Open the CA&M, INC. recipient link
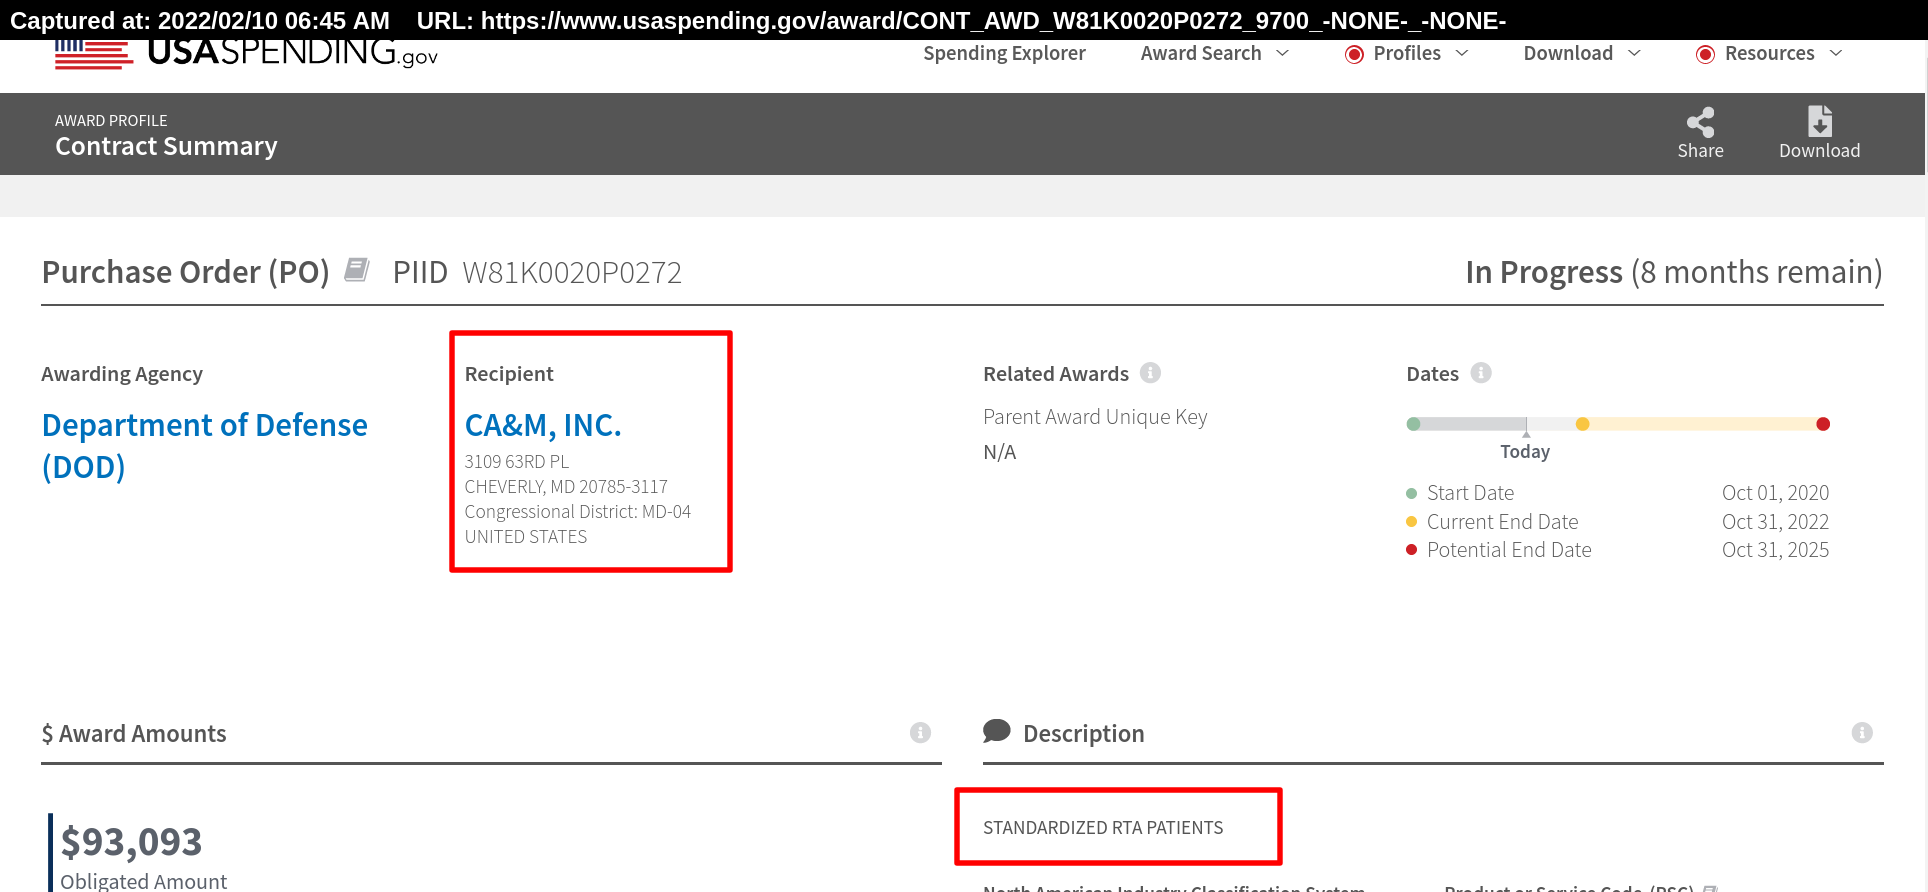This screenshot has width=1928, height=892. pos(543,426)
